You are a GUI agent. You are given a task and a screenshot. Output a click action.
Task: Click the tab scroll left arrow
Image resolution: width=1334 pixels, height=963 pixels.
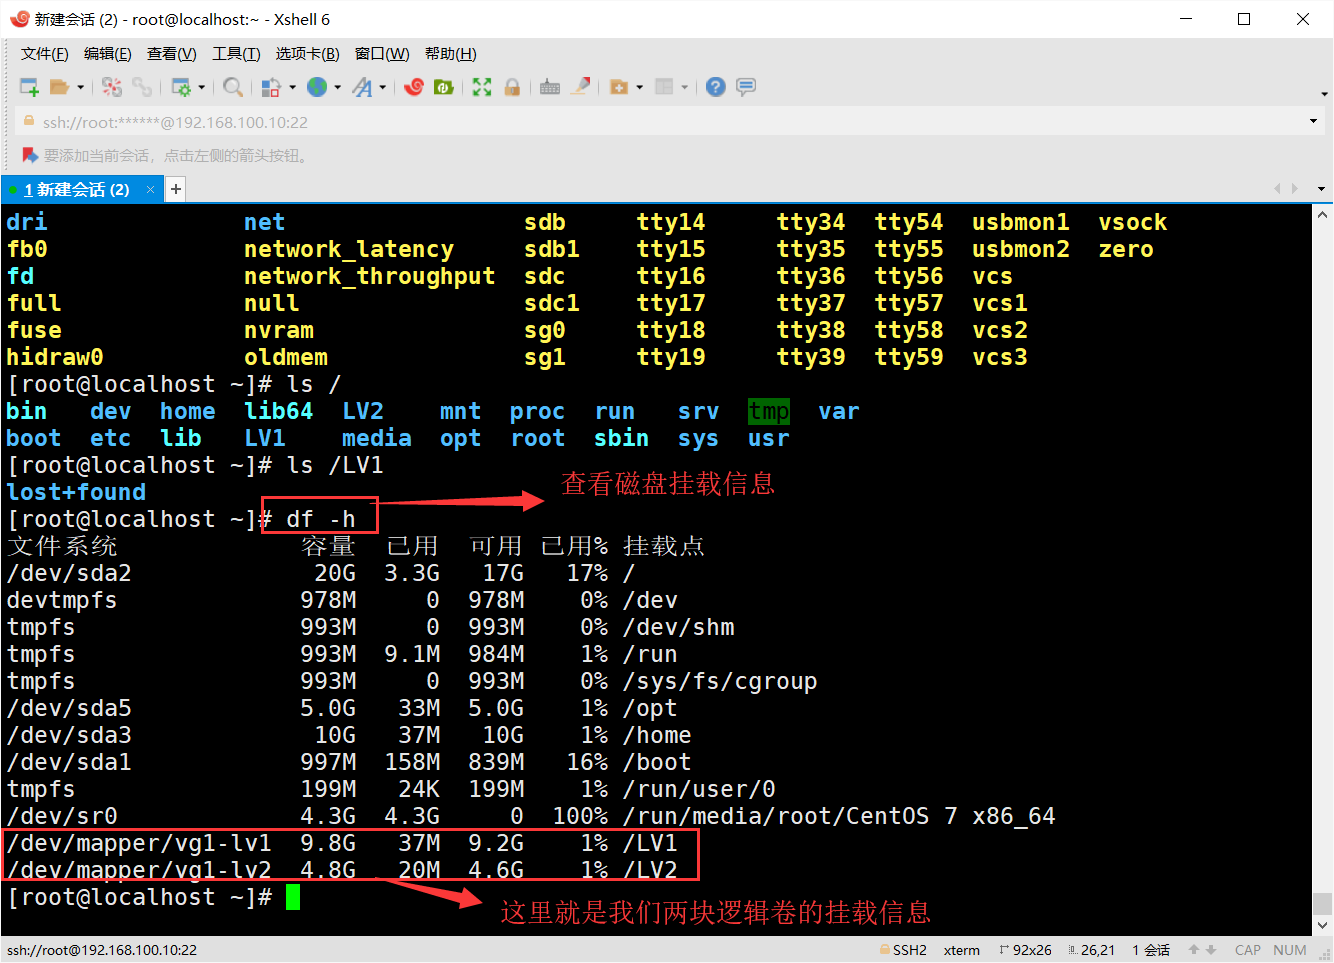tap(1277, 189)
